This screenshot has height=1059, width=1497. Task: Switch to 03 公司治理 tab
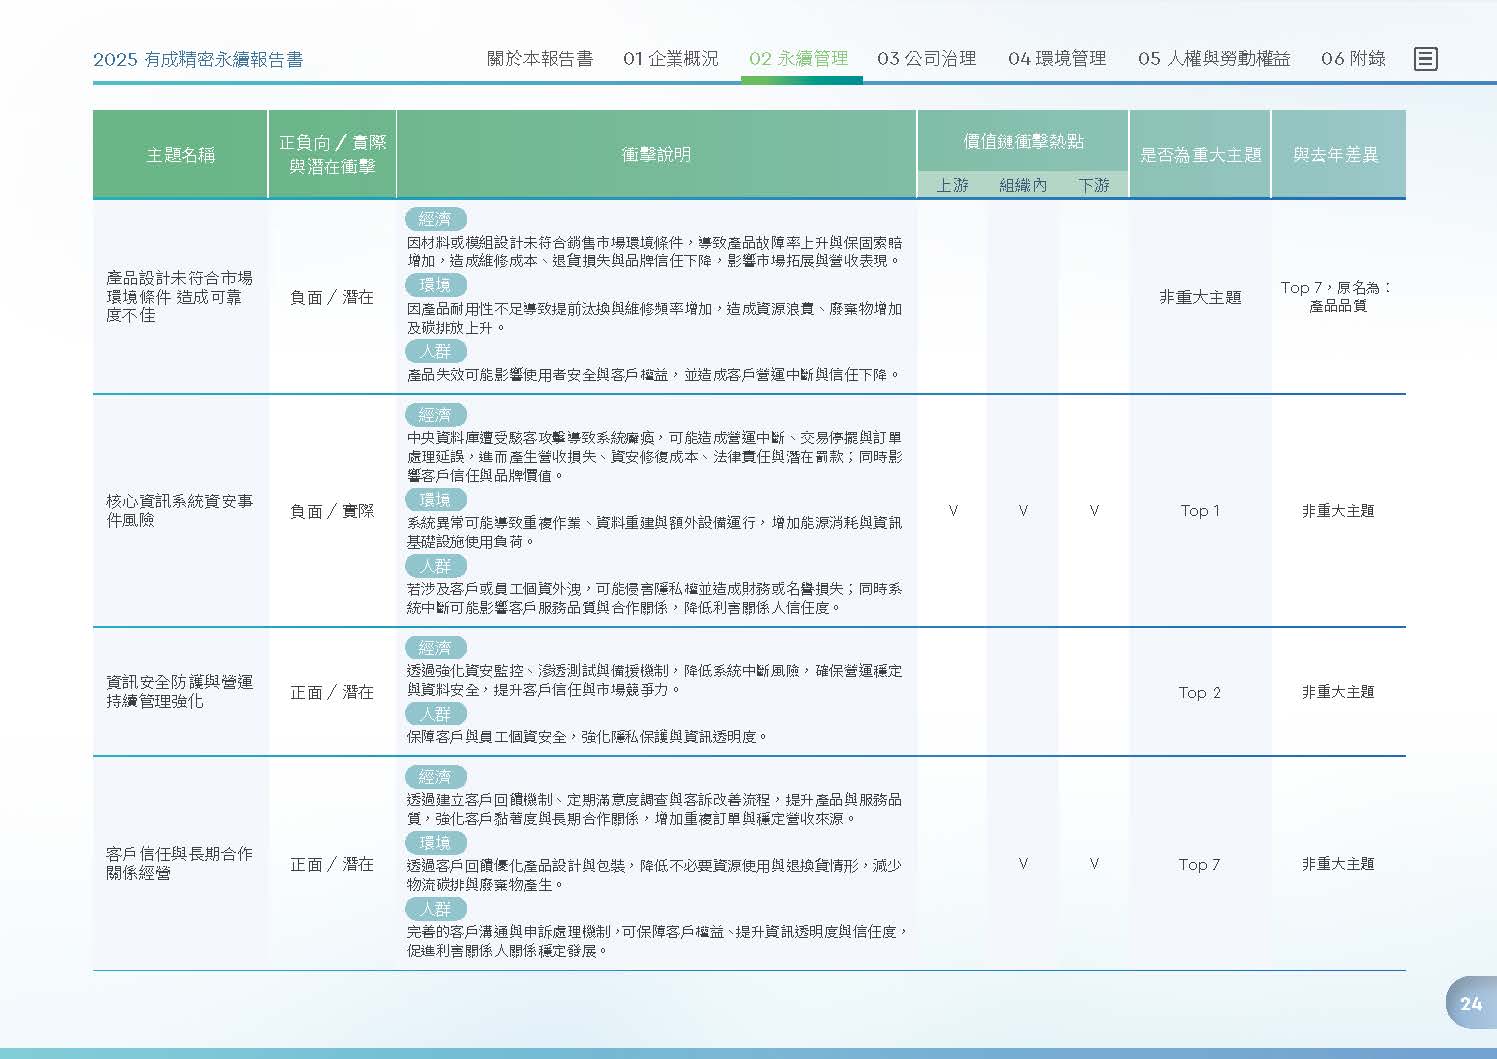(926, 59)
